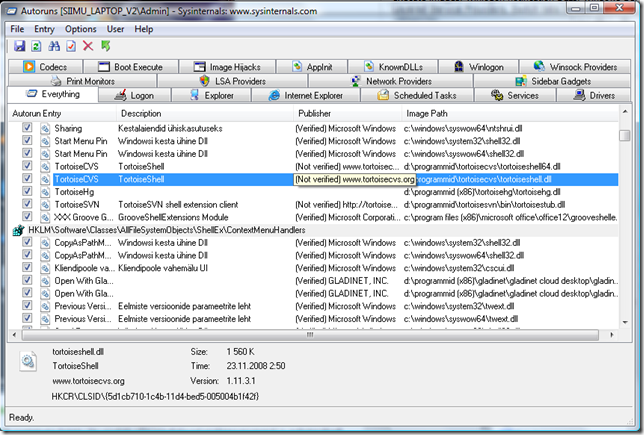The width and height of the screenshot is (644, 435).
Task: Click the file icon of the selected TortoiseCVS row
Action: 45,179
